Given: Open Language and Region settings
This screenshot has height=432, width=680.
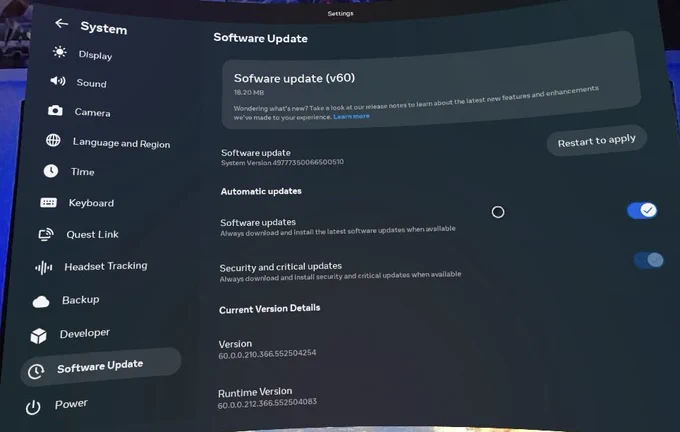Looking at the screenshot, I should point(121,143).
